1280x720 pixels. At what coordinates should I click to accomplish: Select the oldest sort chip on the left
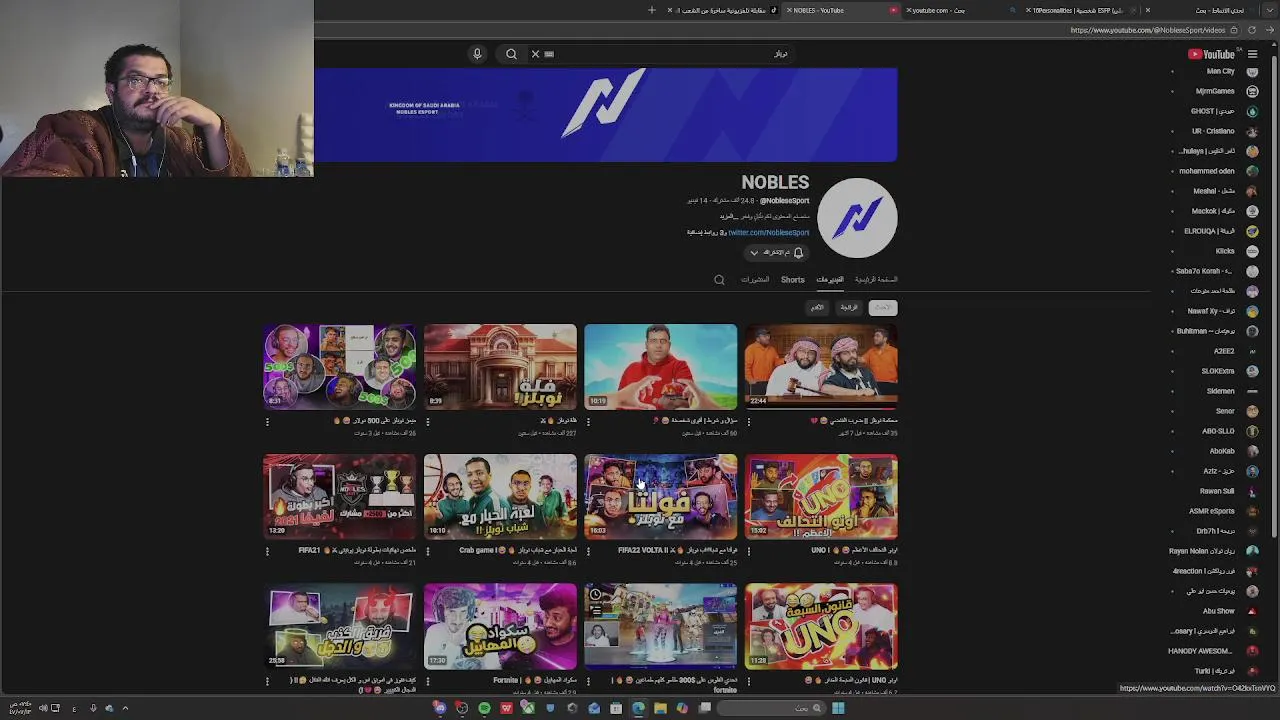pos(817,307)
